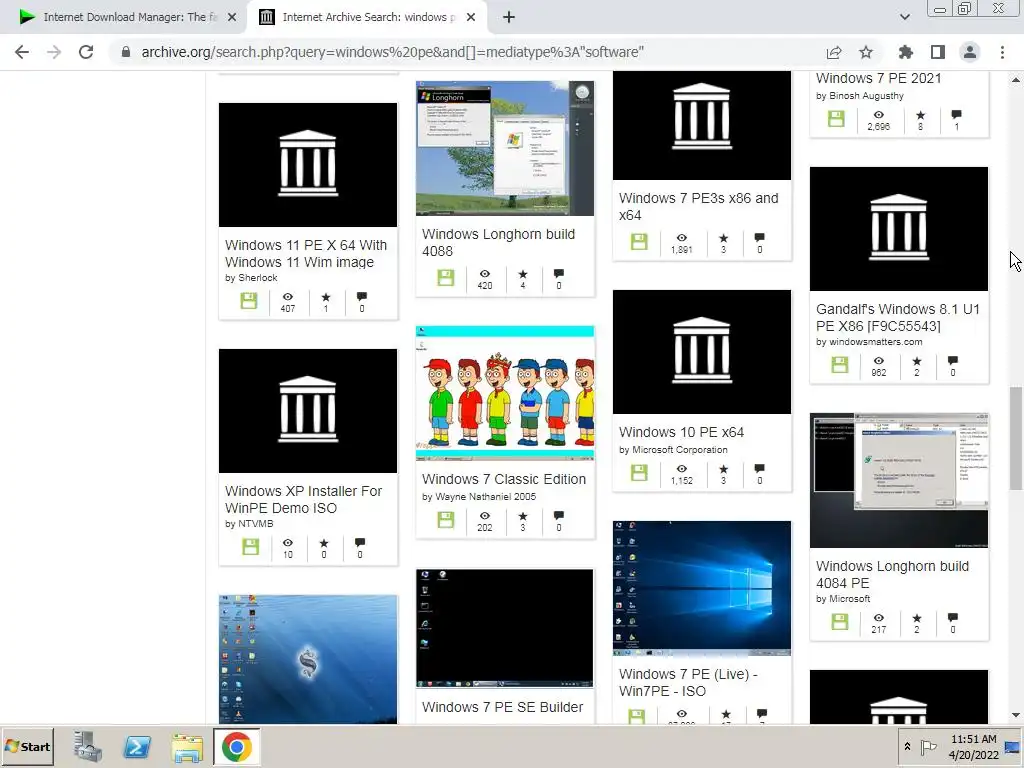Open Gandalf's Windows 8.1 U1 PE link

[897, 317]
